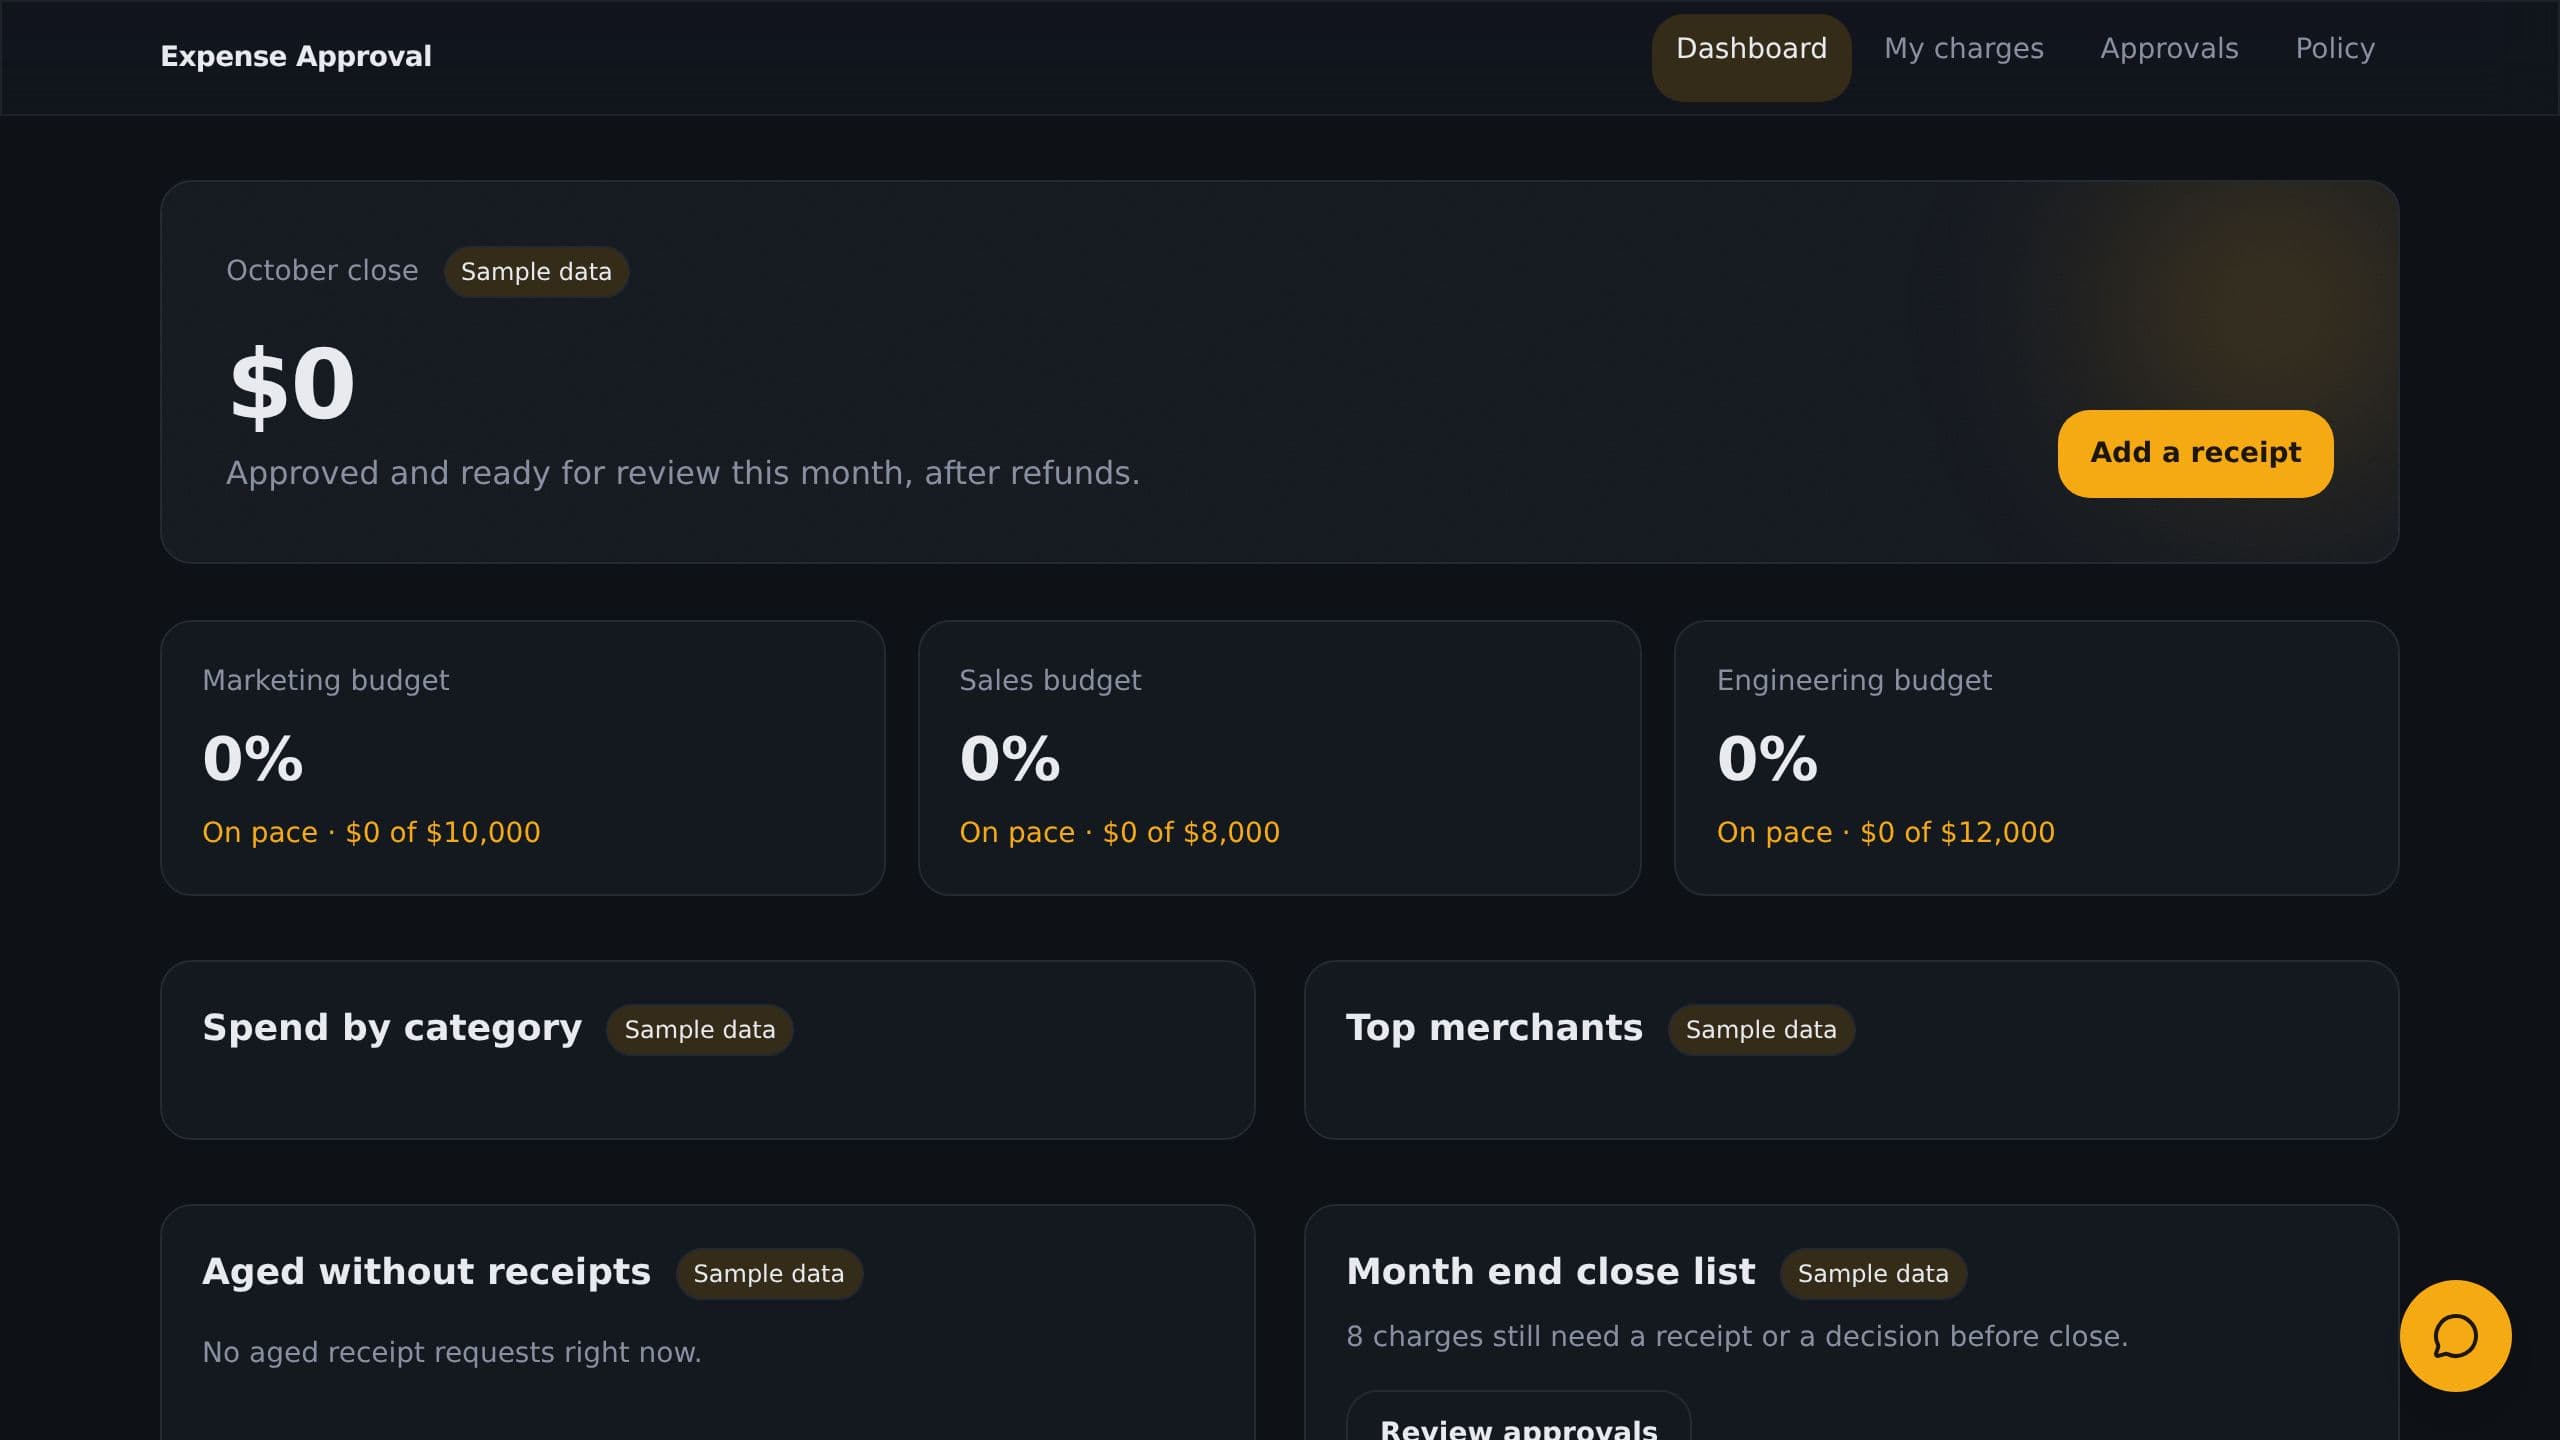The height and width of the screenshot is (1440, 2560).
Task: Click the Expense Approval logo title
Action: point(296,56)
